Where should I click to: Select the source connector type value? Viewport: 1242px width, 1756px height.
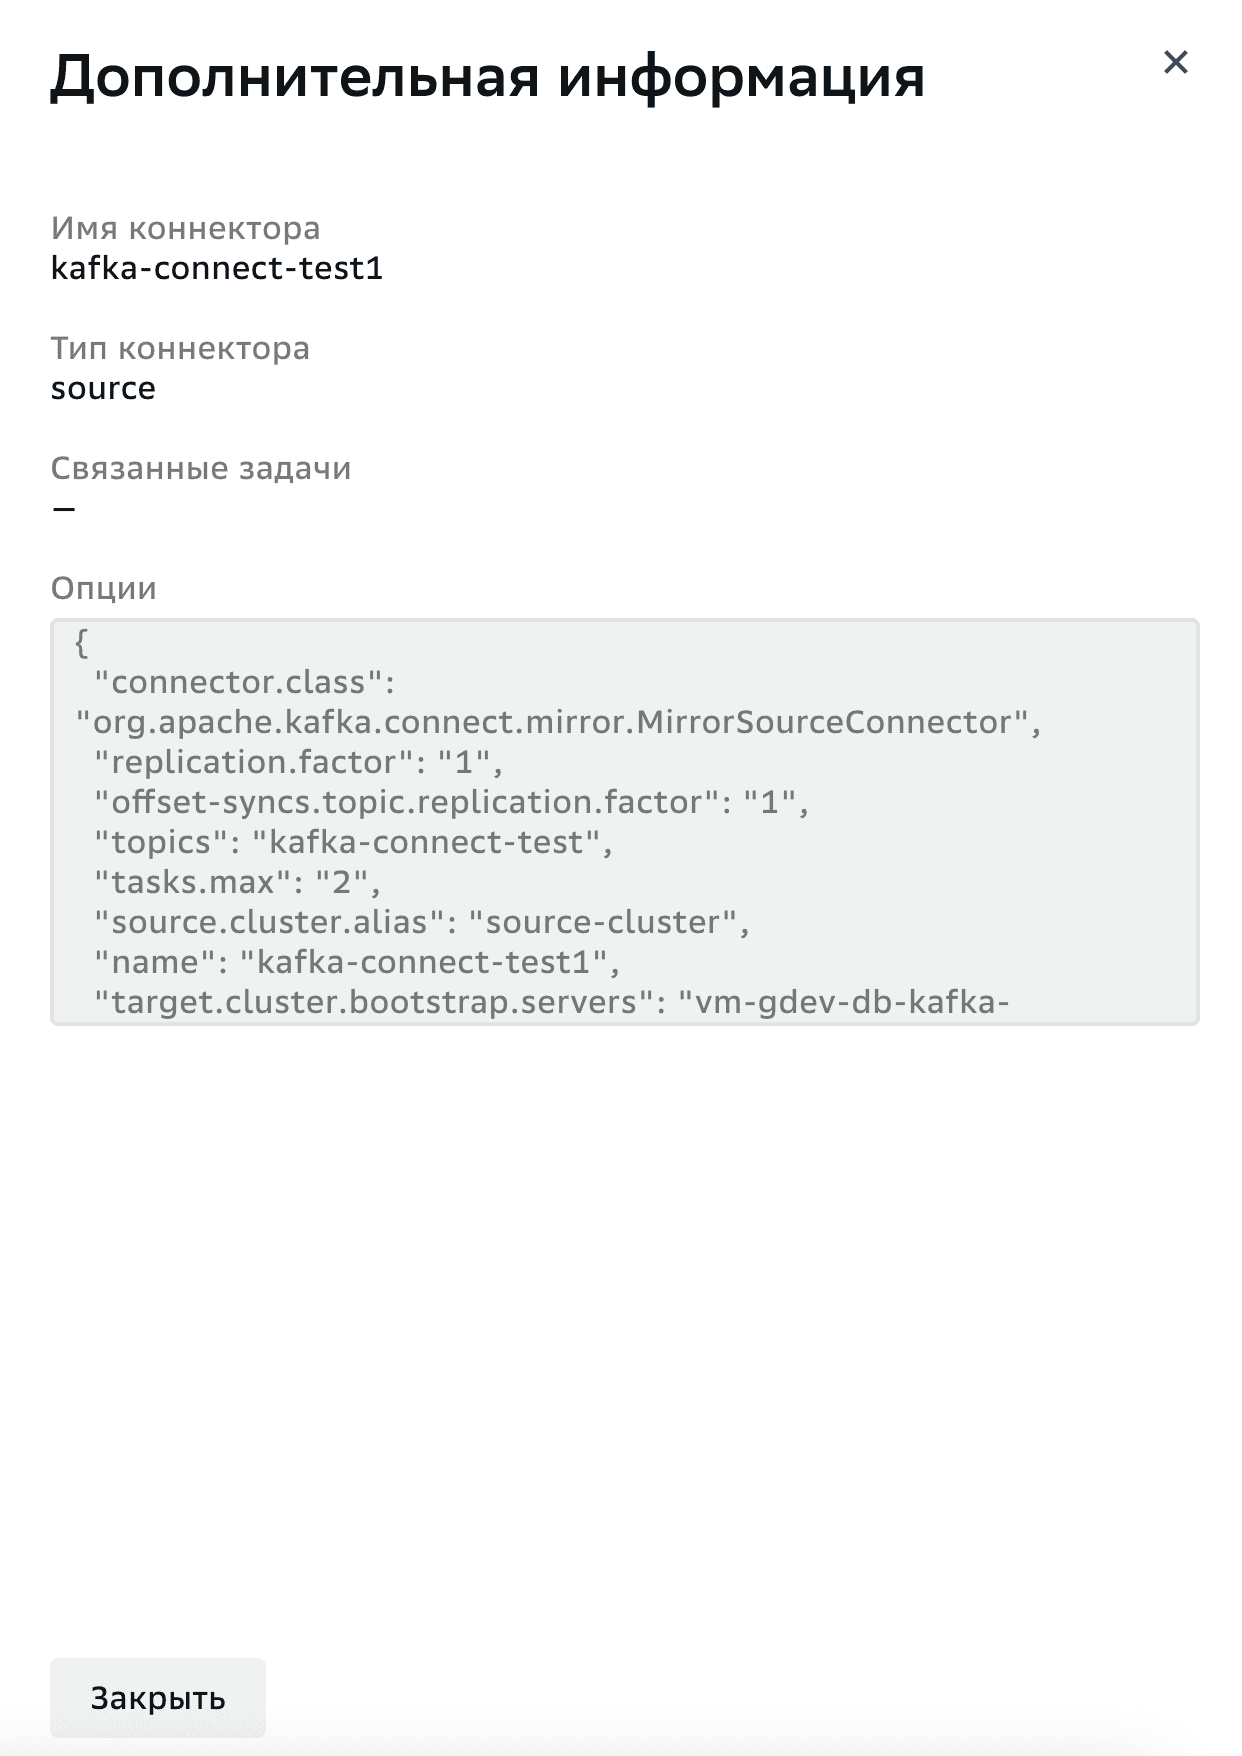pos(103,389)
